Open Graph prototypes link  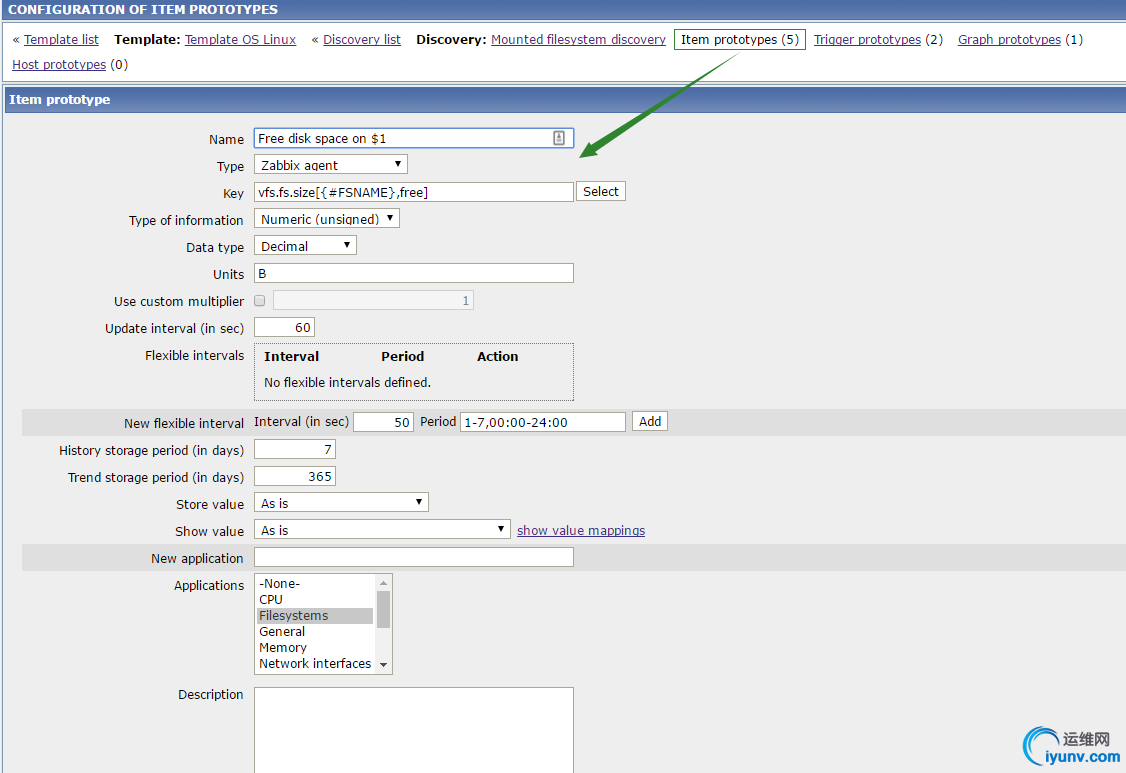(1009, 40)
